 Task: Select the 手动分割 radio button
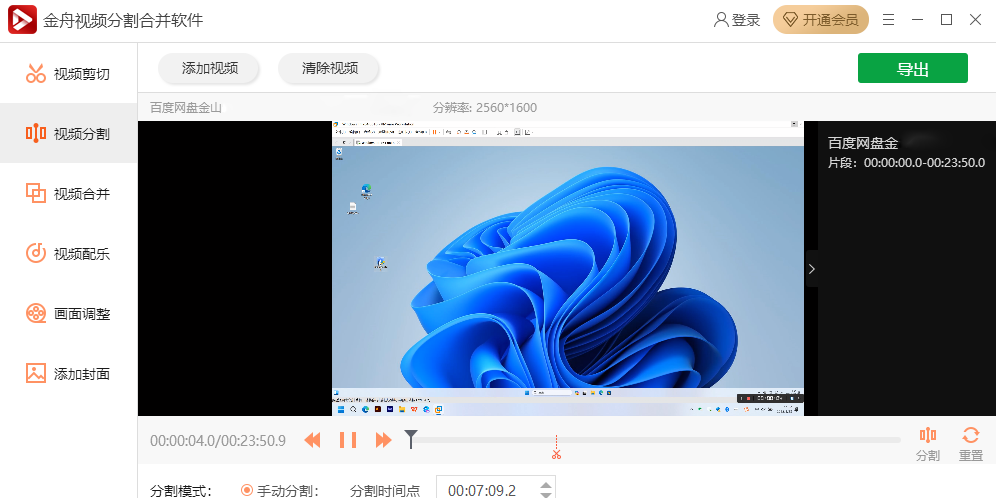[x=247, y=490]
